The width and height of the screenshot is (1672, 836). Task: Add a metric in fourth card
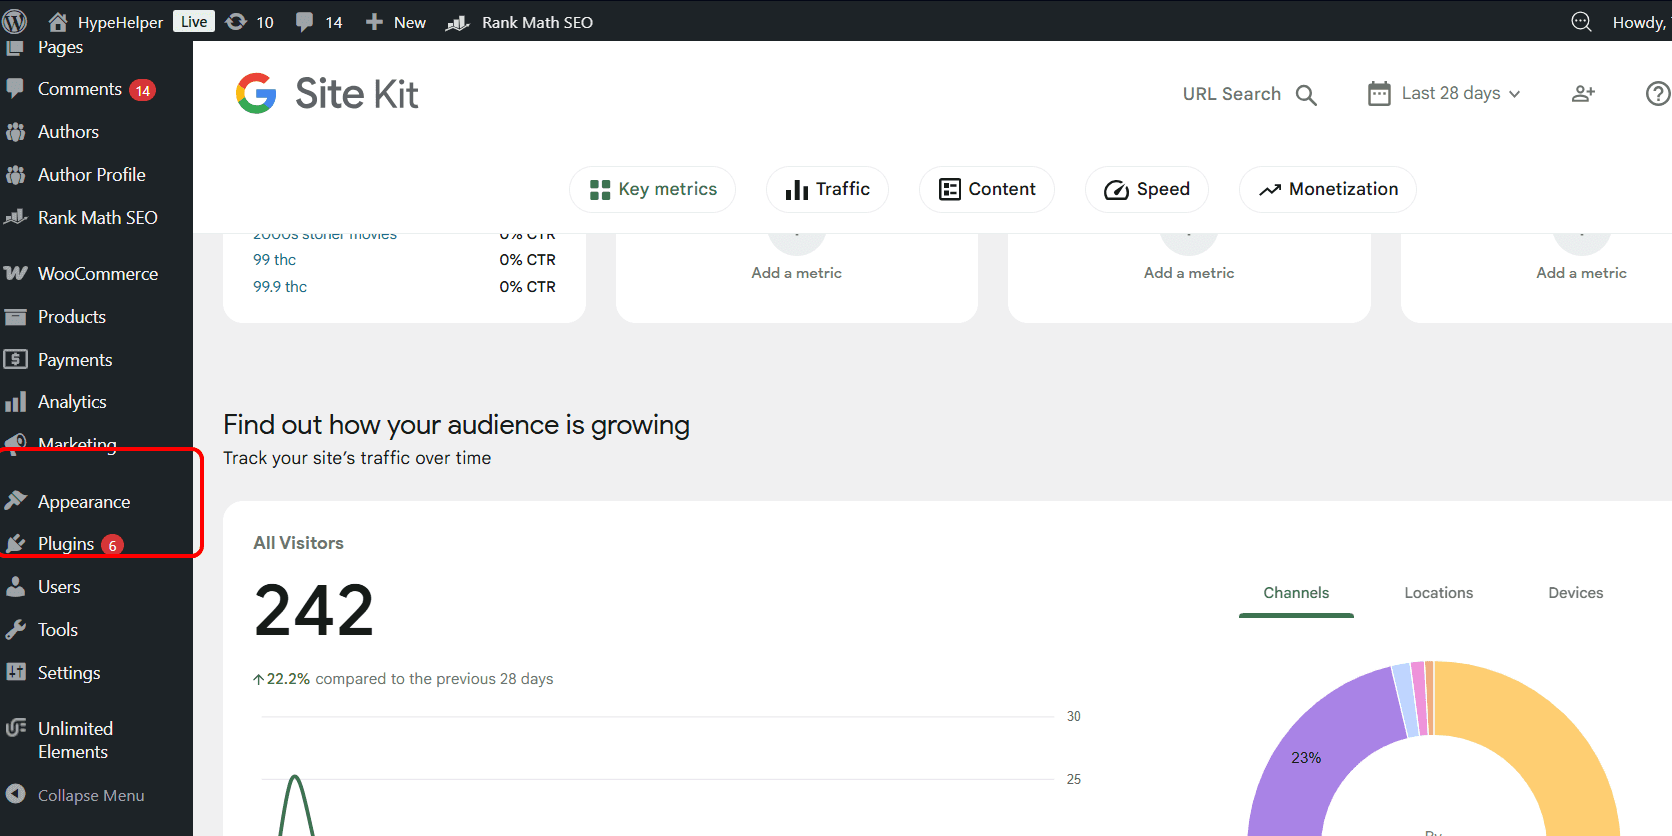coord(1581,273)
